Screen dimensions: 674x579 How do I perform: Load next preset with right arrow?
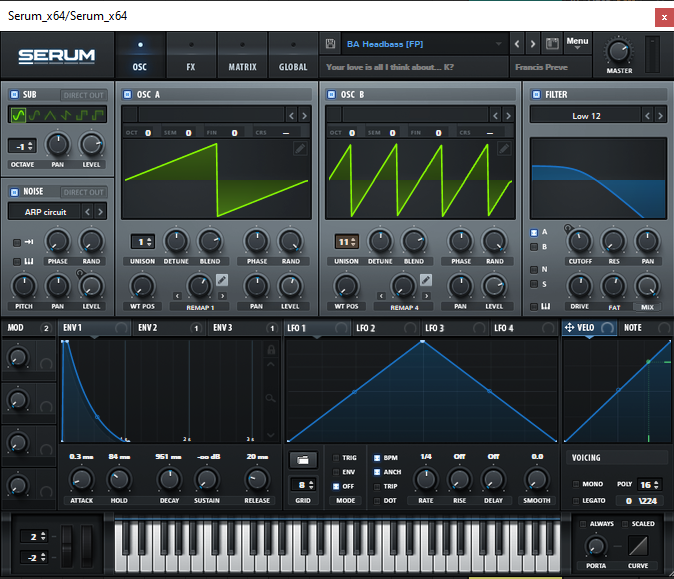click(533, 43)
